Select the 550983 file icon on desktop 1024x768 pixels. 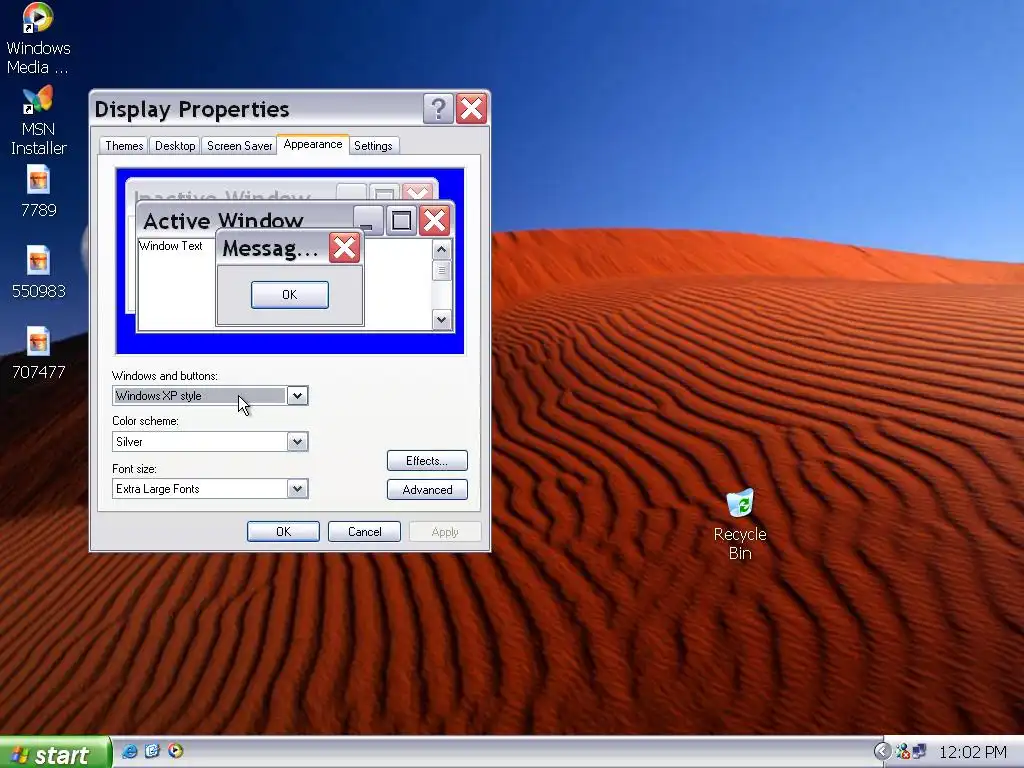pos(38,272)
